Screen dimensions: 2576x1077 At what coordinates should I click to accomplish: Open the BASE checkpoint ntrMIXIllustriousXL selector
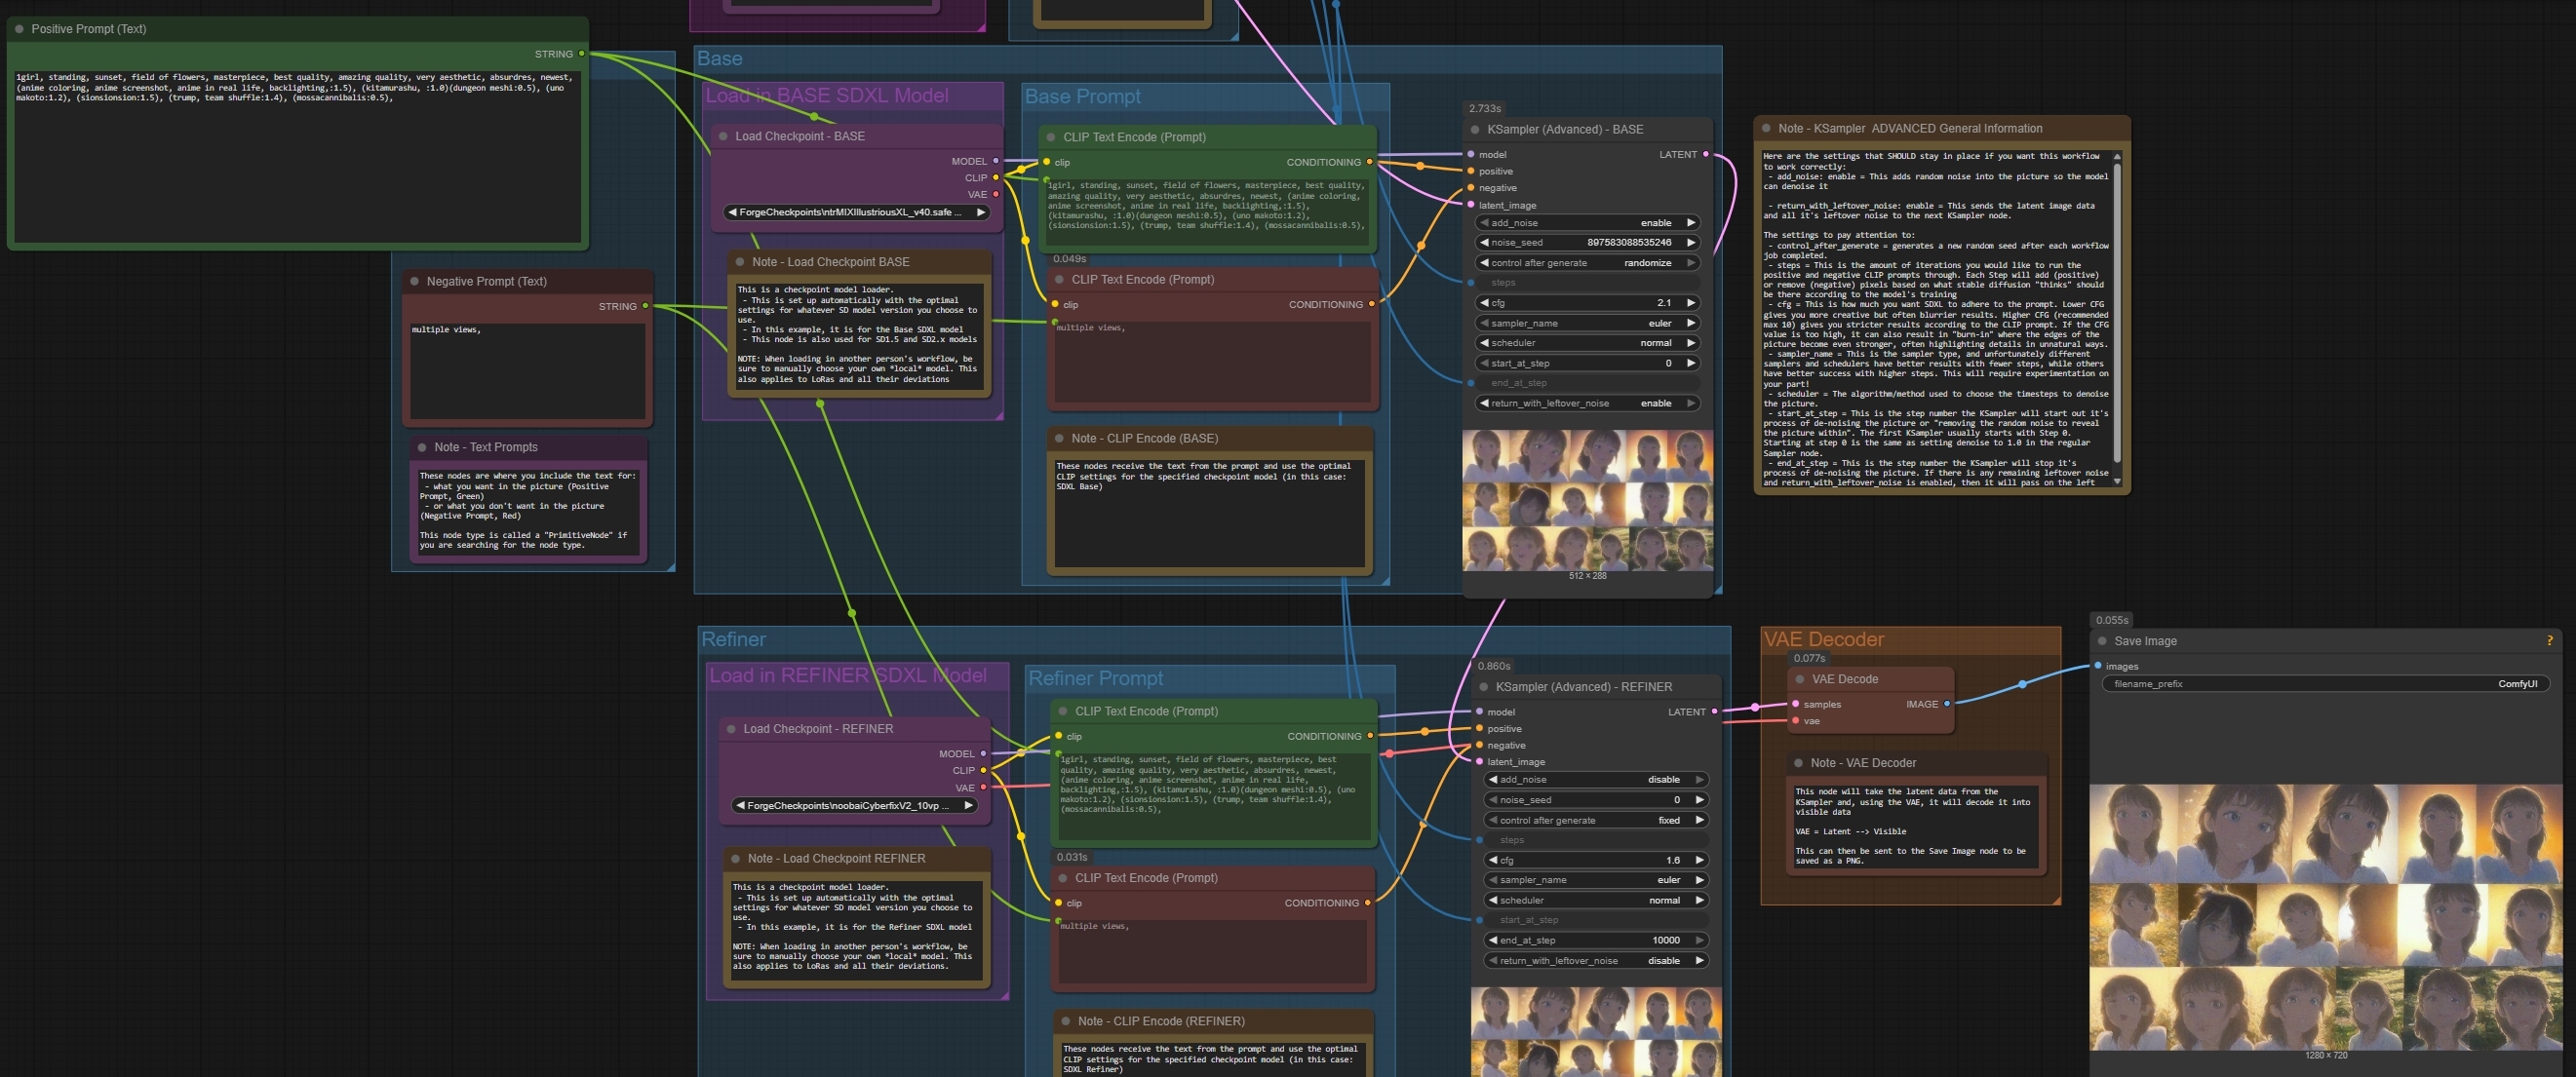click(855, 212)
